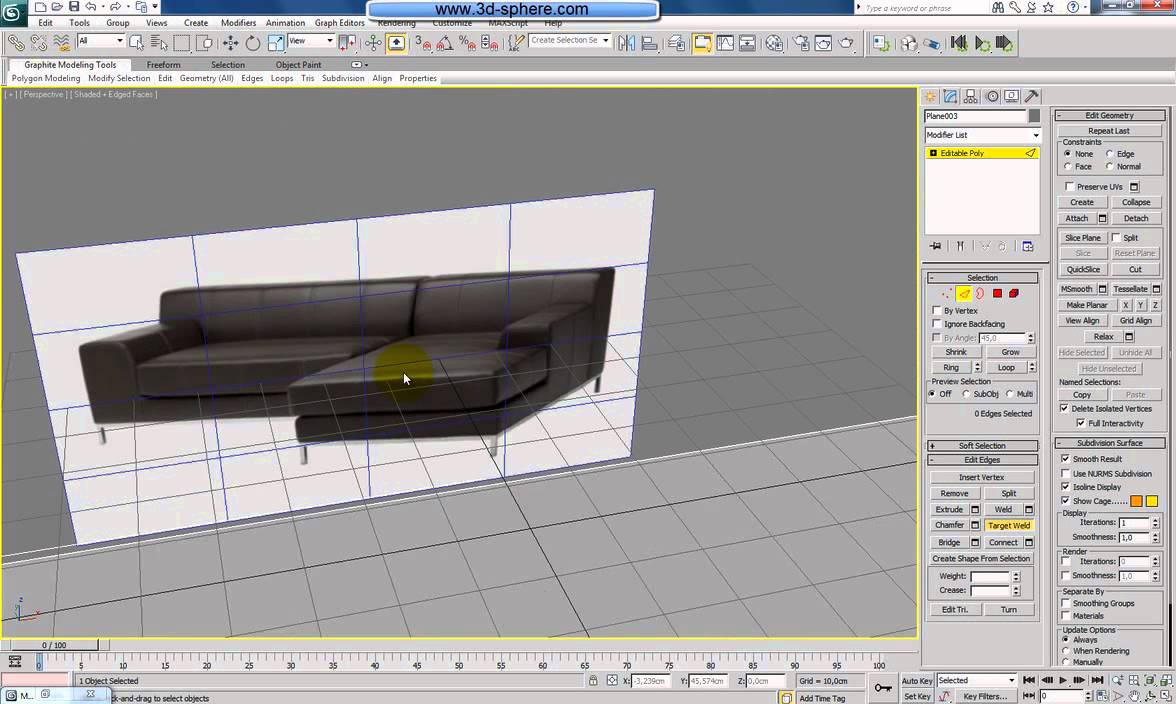Save file using the floppy icon
The width and height of the screenshot is (1176, 704).
tap(74, 7)
